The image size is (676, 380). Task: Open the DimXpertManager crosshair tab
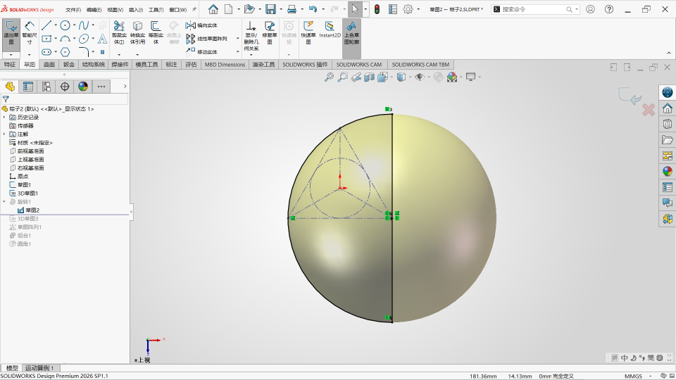tap(65, 87)
